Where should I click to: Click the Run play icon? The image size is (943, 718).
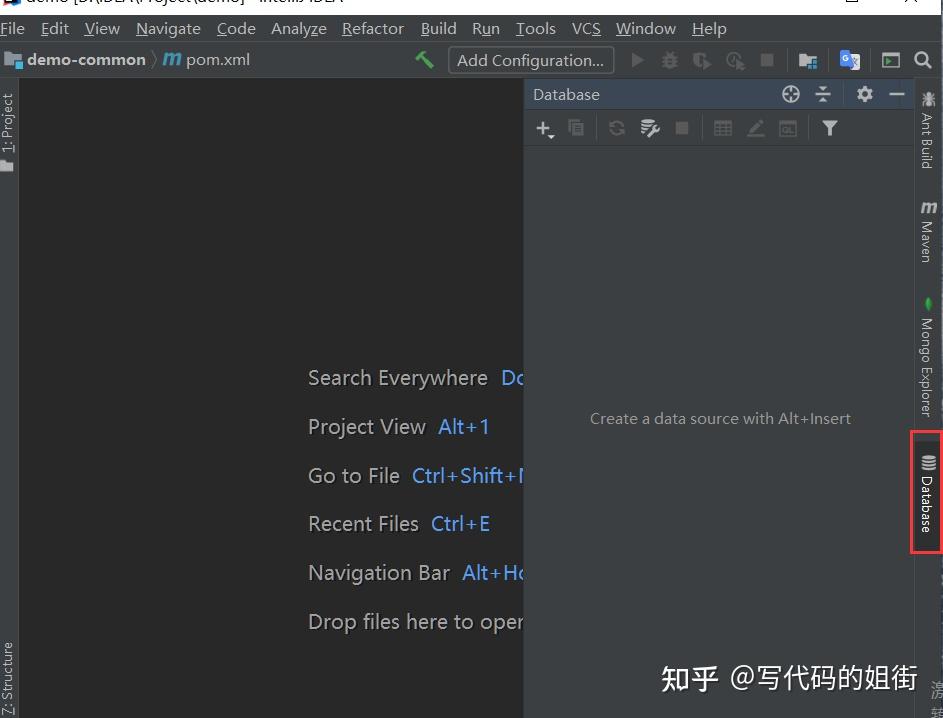coord(637,60)
